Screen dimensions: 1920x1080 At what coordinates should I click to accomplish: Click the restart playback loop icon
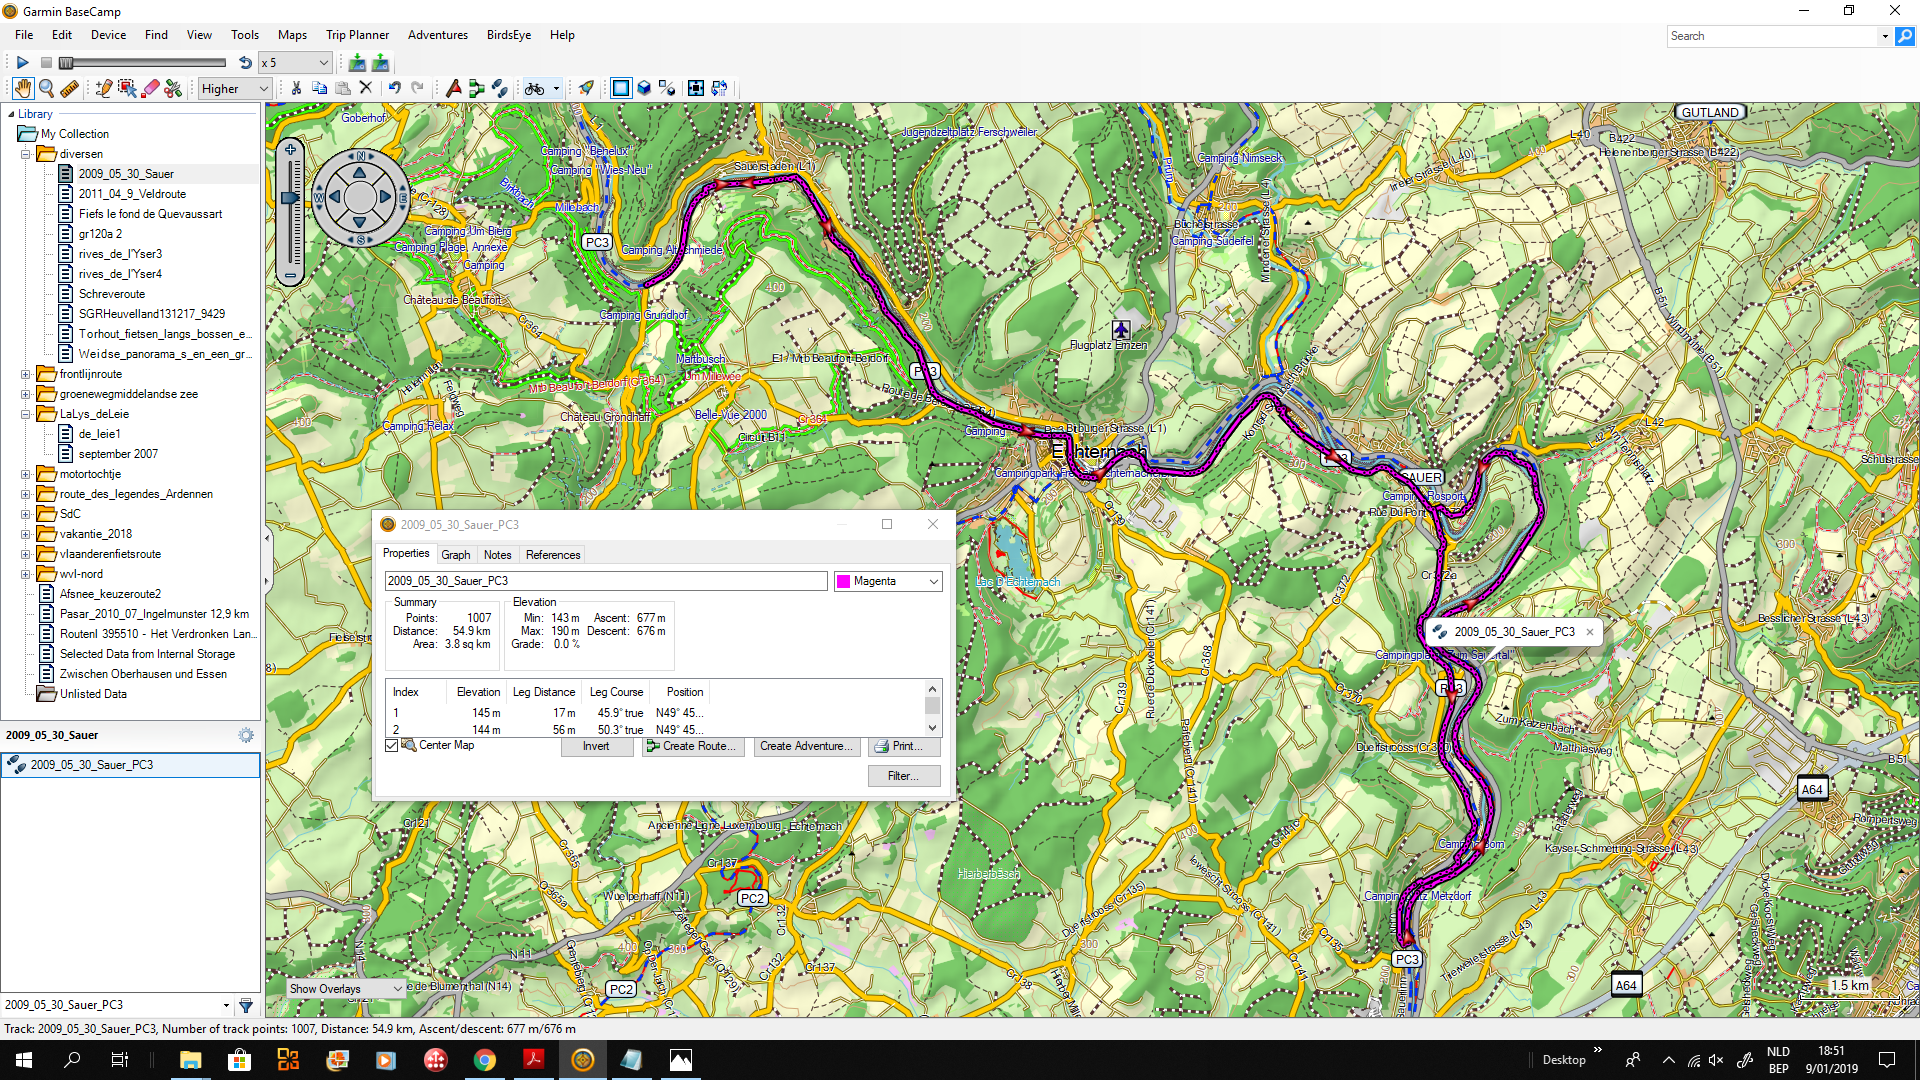pyautogui.click(x=245, y=62)
